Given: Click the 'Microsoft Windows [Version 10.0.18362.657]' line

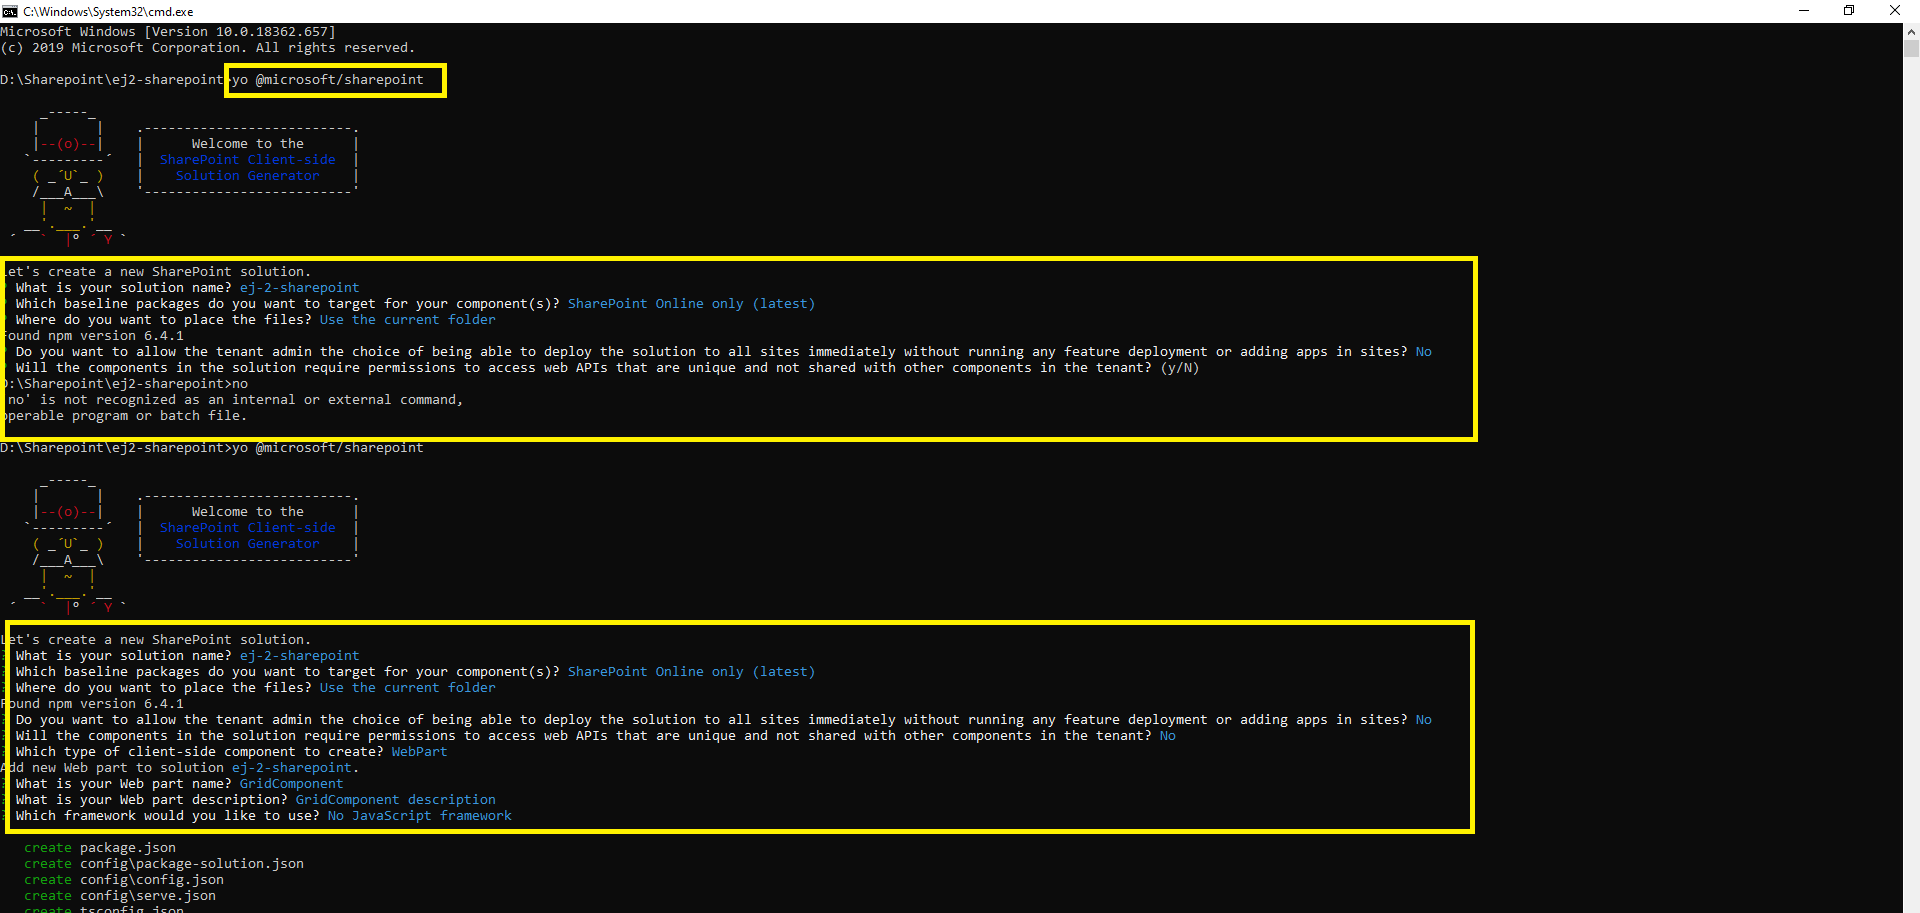Looking at the screenshot, I should tap(168, 32).
